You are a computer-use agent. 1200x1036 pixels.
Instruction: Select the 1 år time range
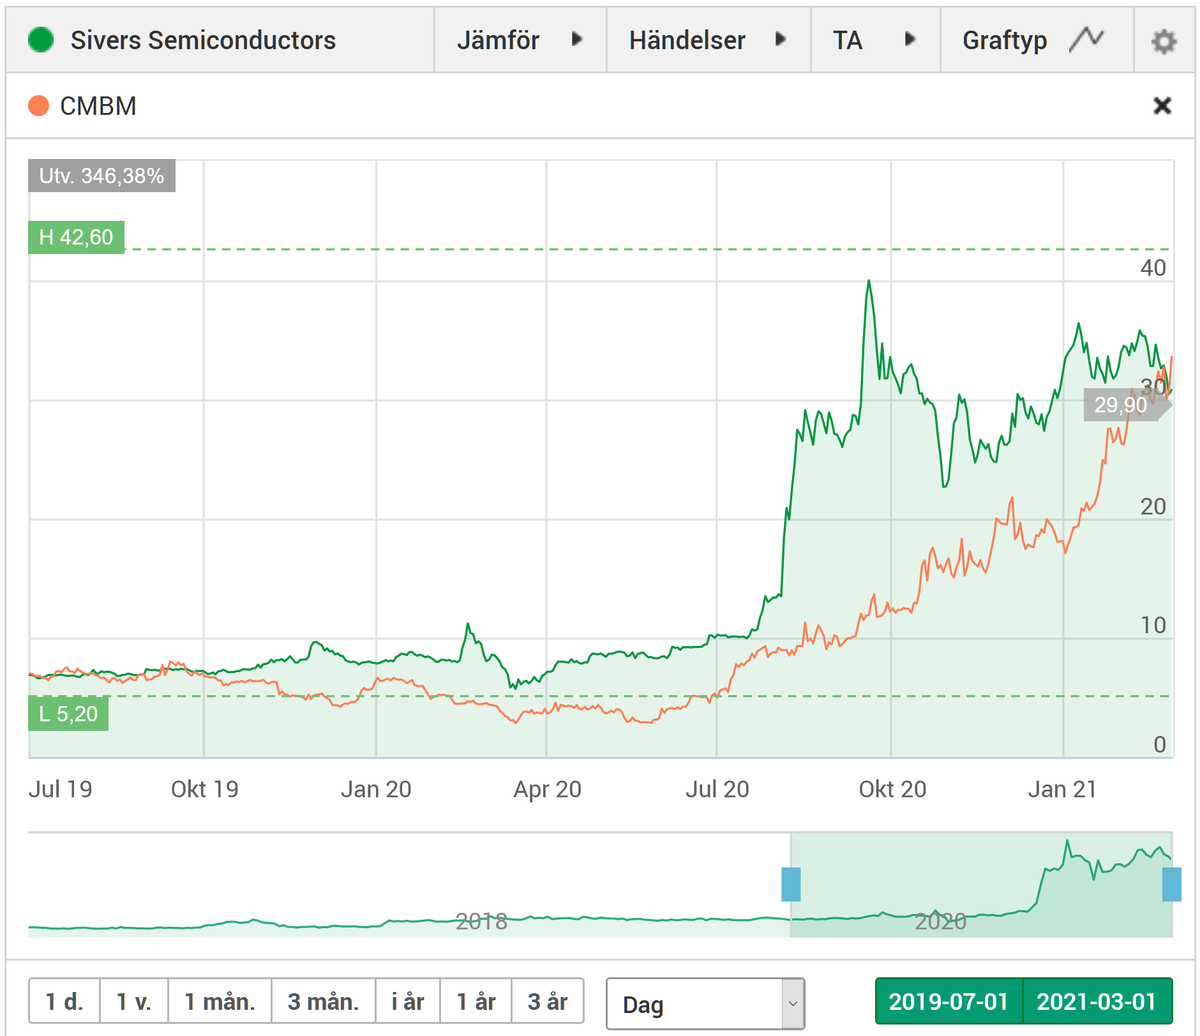(476, 1001)
